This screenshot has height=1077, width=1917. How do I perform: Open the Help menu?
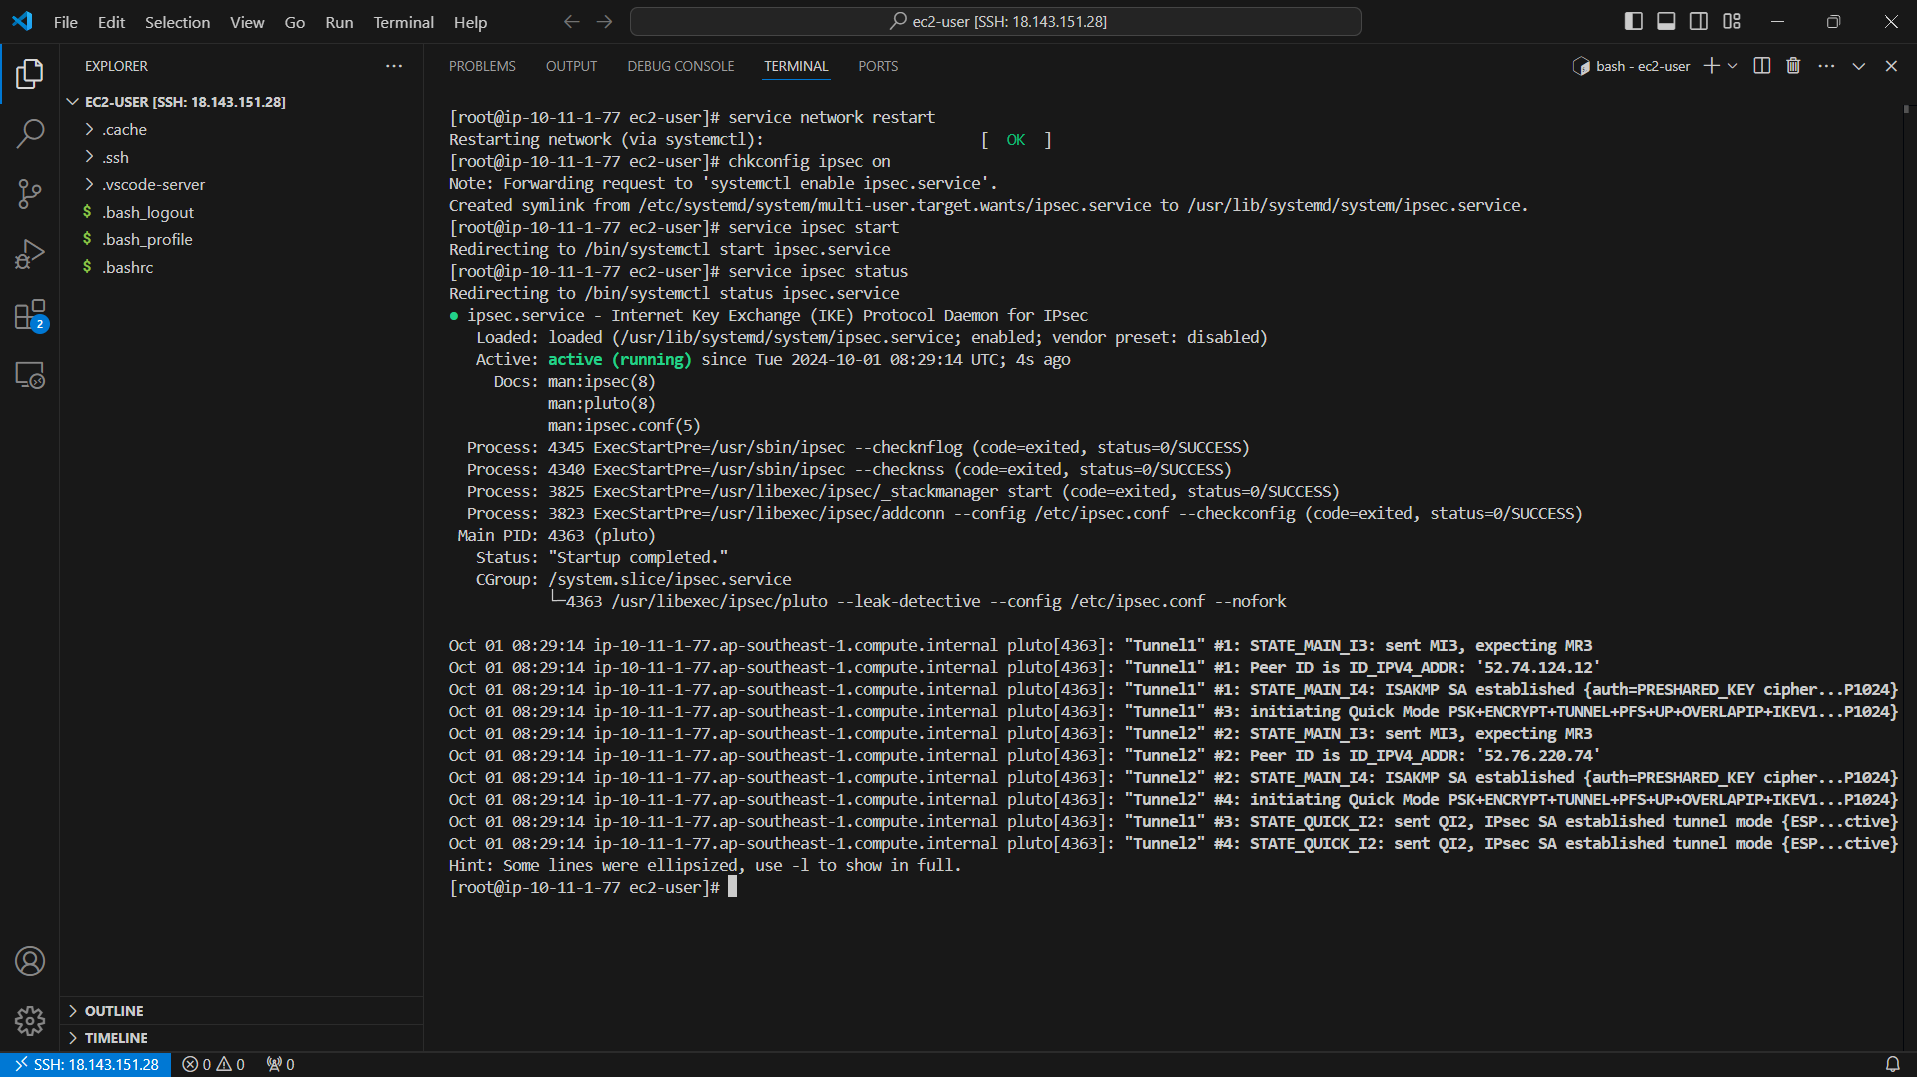click(470, 22)
